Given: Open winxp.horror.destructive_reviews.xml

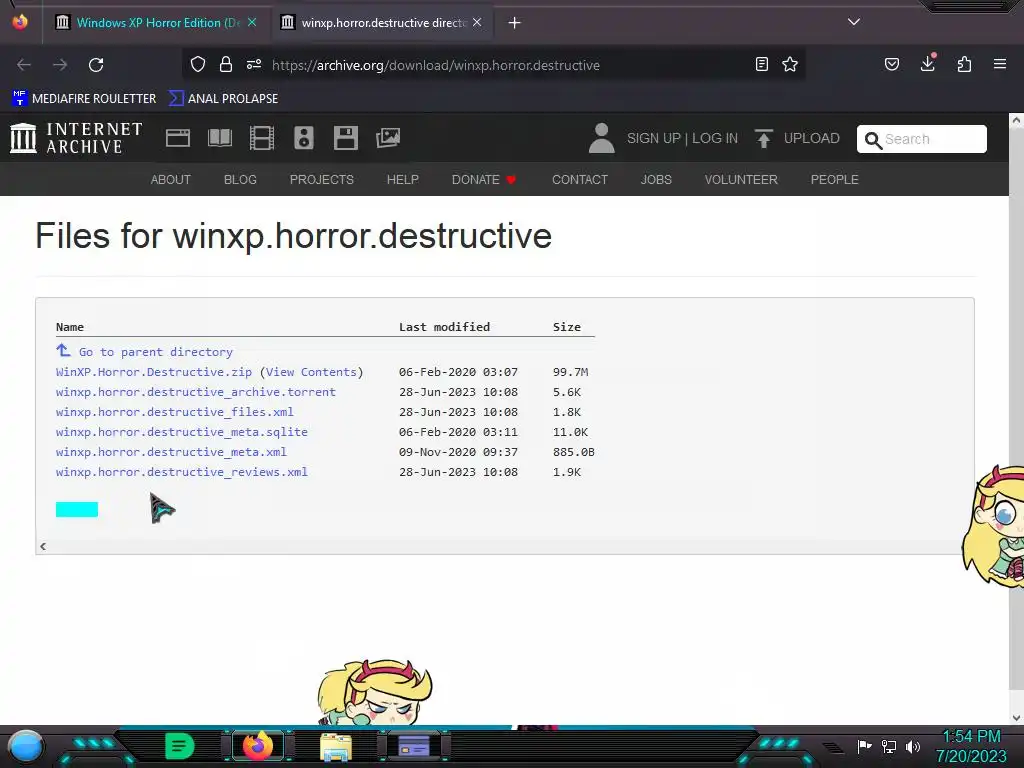Looking at the screenshot, I should click(182, 472).
